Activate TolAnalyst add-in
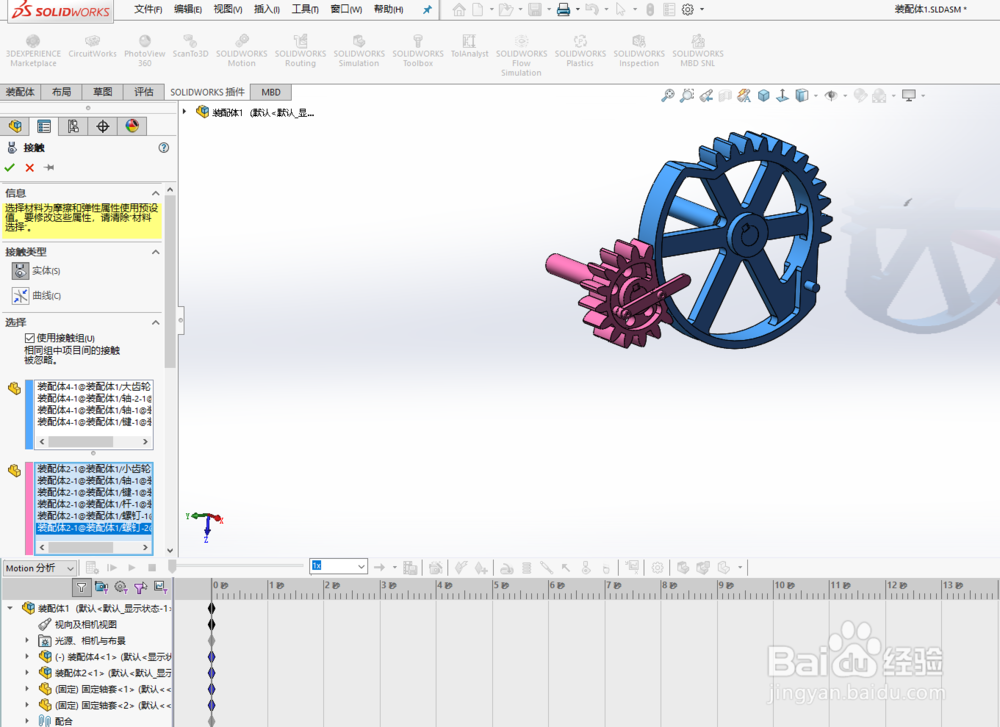This screenshot has width=1000, height=727. 469,46
